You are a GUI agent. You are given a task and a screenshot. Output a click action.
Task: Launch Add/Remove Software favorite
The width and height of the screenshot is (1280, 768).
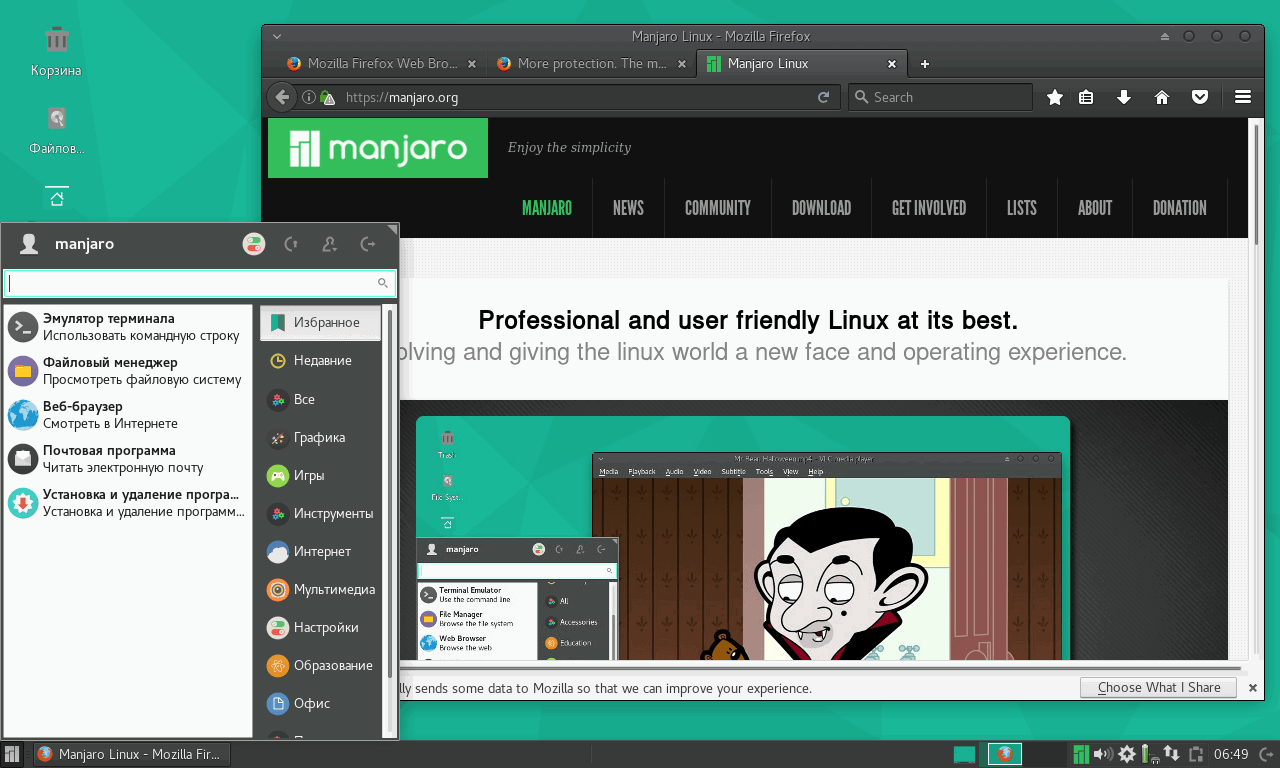click(128, 503)
